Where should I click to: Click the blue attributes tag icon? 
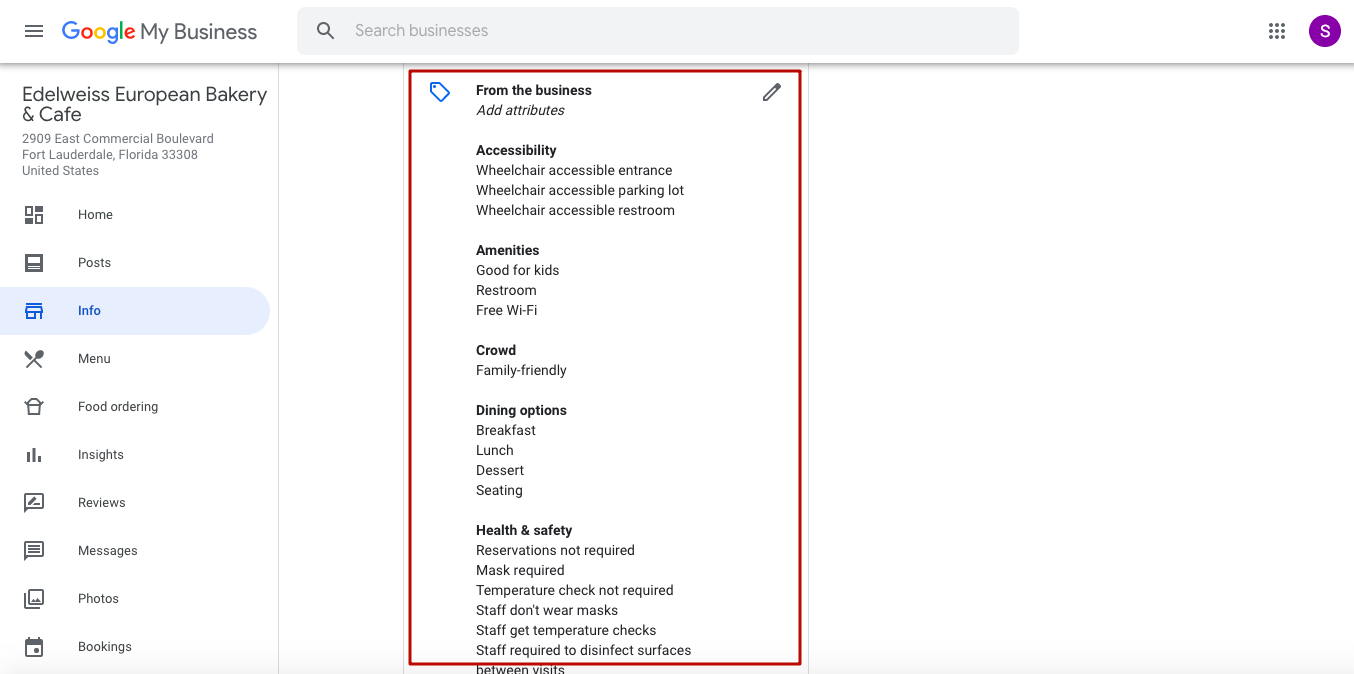tap(440, 92)
